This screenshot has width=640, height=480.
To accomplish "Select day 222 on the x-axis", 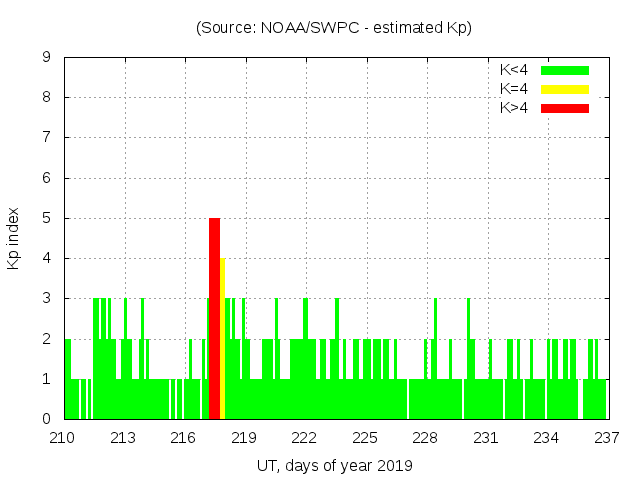I will pyautogui.click(x=304, y=438).
